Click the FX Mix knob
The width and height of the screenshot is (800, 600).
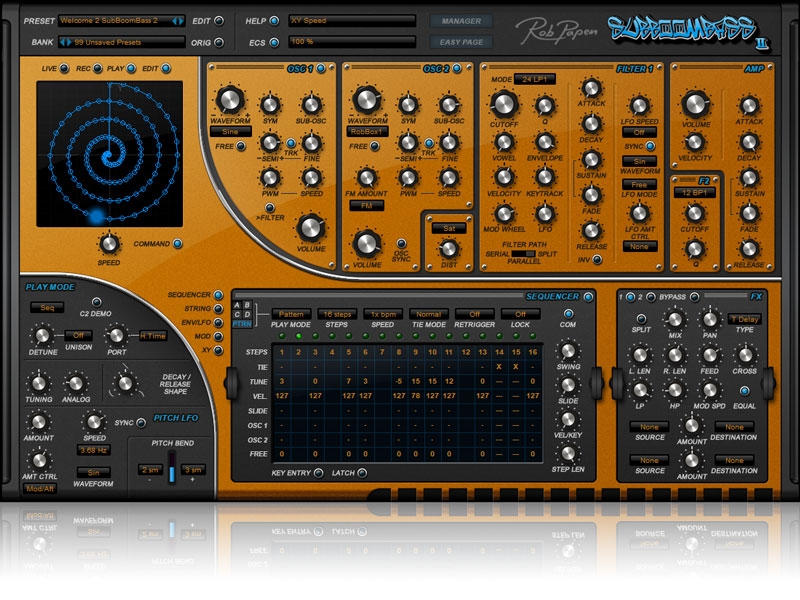pos(674,321)
